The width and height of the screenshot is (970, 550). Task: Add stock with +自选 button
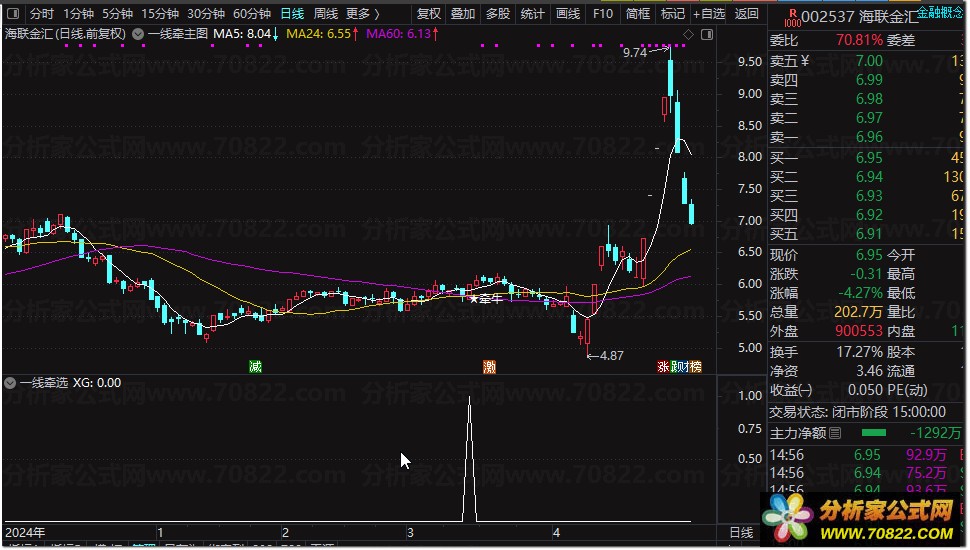(x=709, y=14)
